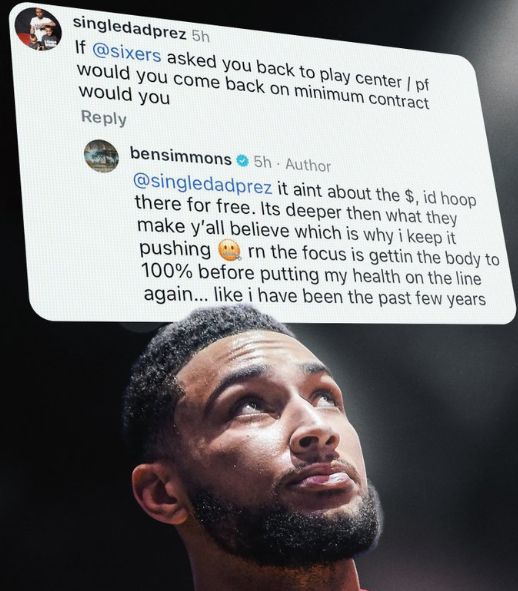518x591 pixels.
Task: Tap the bensimmons profile avatar
Action: [101, 156]
